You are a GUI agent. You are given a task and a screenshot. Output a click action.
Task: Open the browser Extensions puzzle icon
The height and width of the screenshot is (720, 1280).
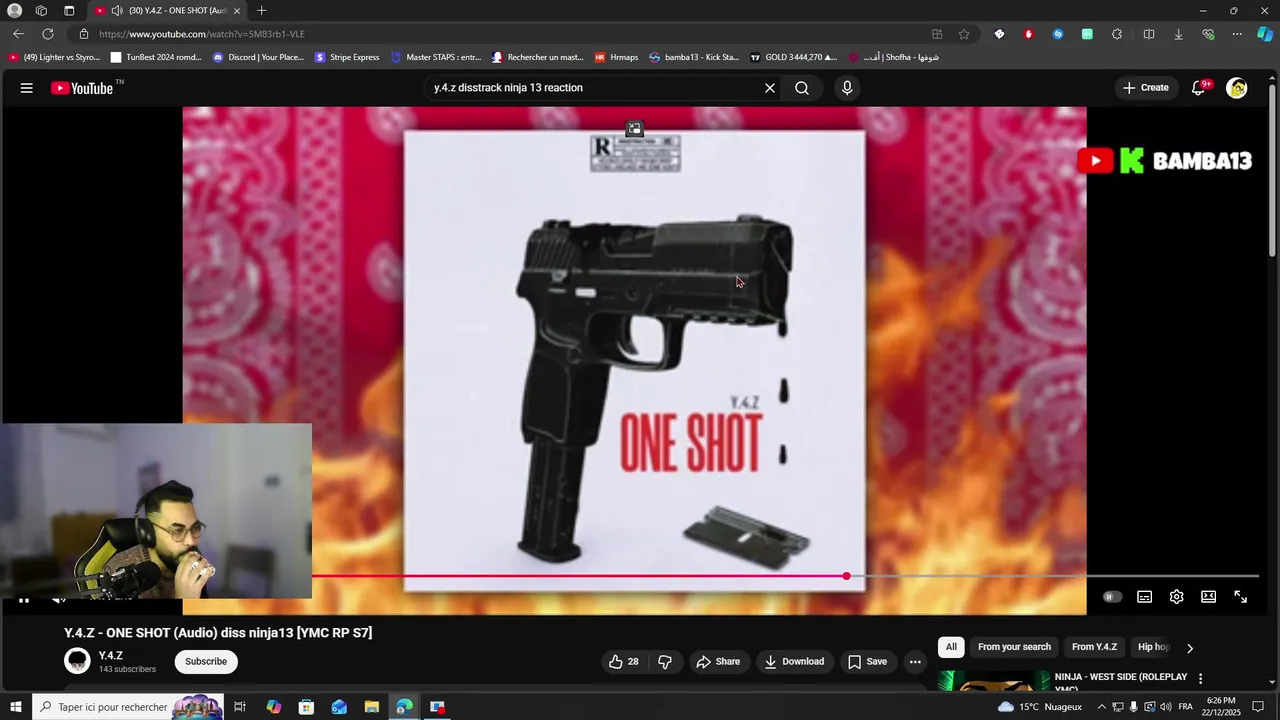point(1117,34)
